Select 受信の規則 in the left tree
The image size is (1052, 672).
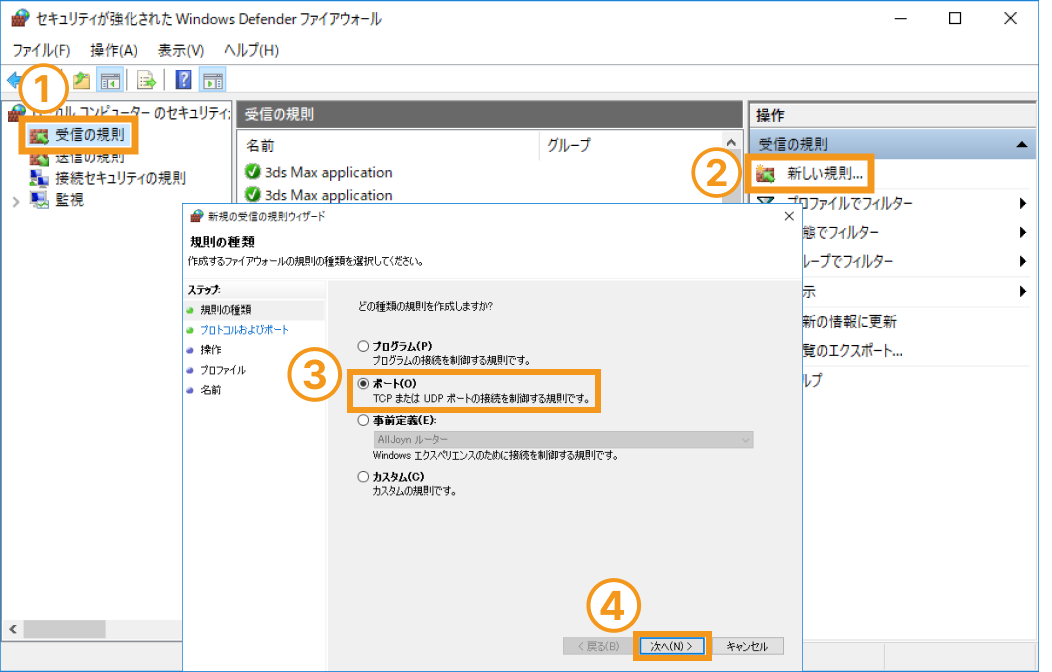pyautogui.click(x=90, y=135)
